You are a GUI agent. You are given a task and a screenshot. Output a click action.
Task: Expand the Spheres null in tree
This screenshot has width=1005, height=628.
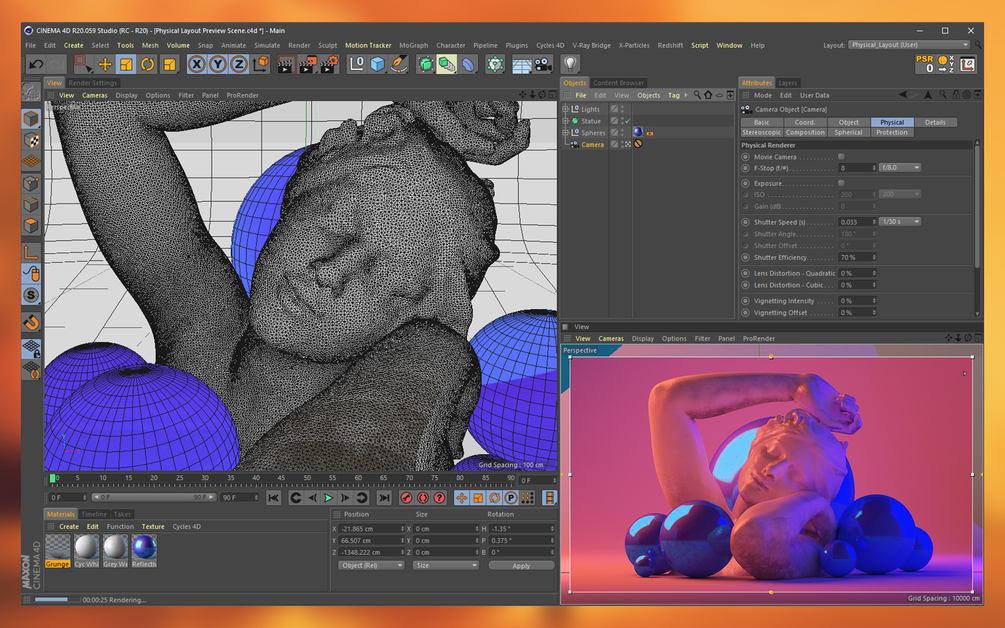(x=565, y=133)
